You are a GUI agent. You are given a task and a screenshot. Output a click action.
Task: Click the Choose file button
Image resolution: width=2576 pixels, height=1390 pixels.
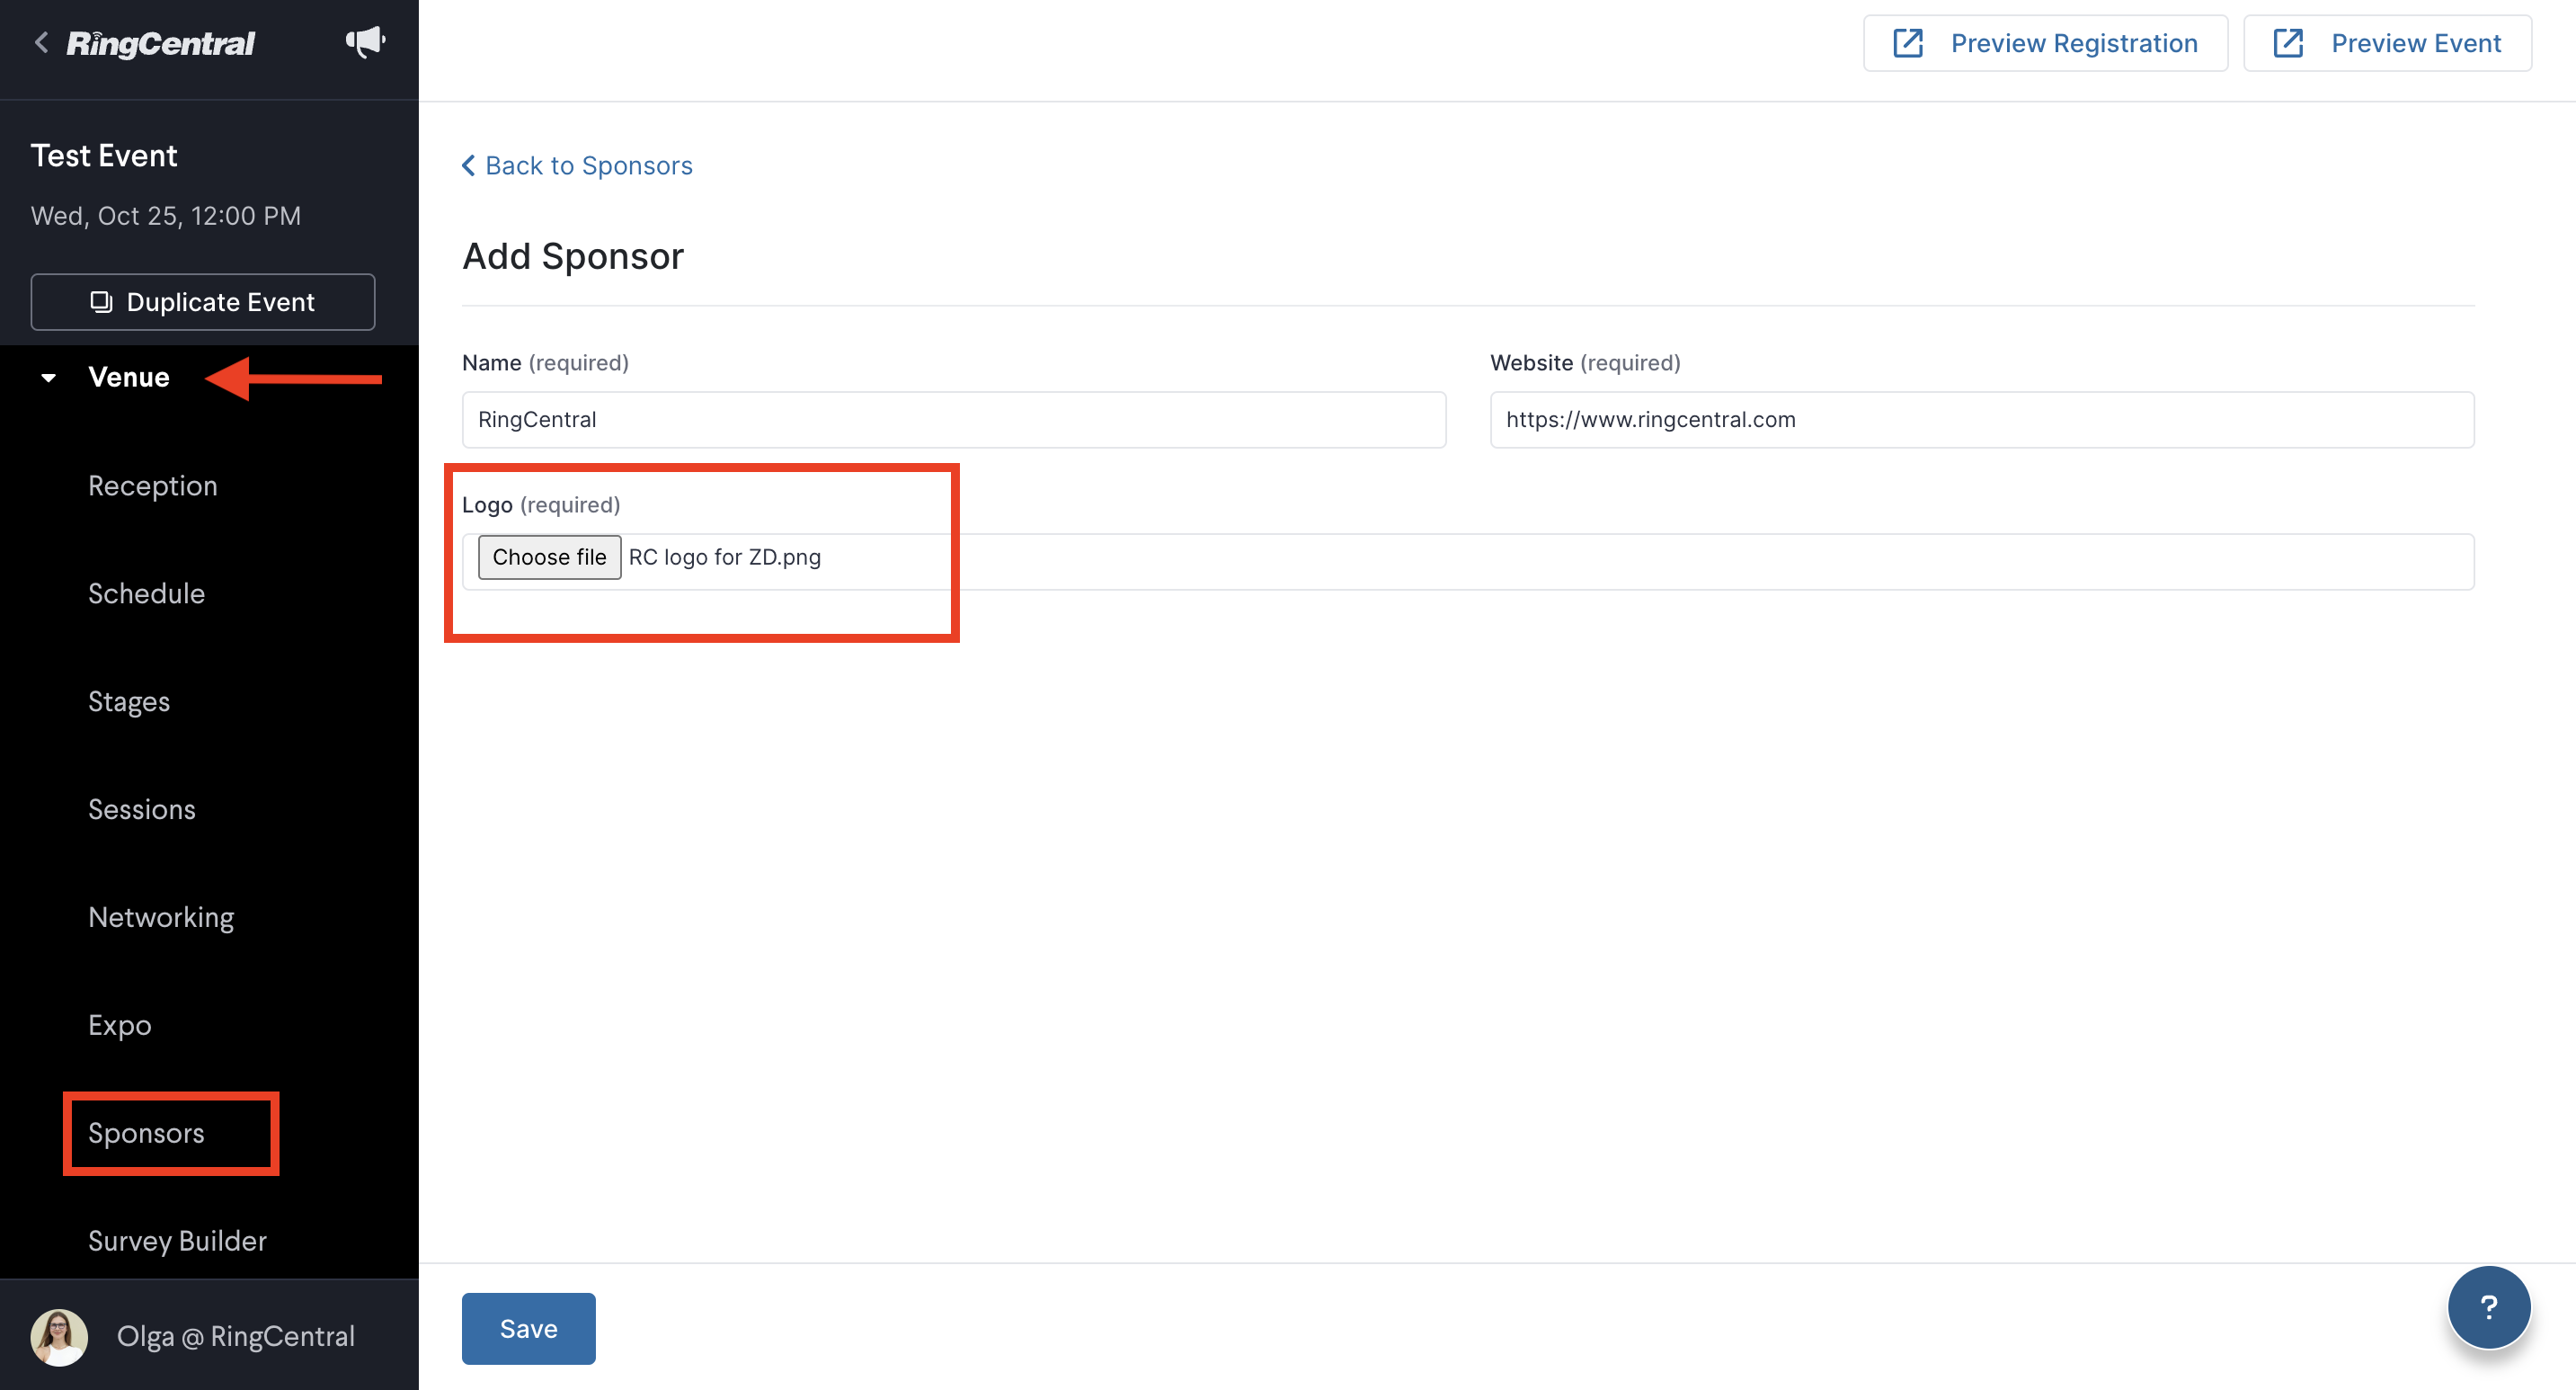549,557
